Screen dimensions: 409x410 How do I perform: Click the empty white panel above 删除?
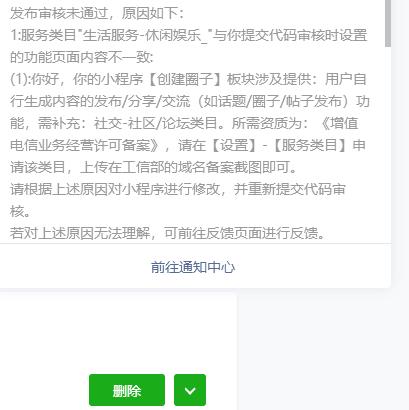118,330
